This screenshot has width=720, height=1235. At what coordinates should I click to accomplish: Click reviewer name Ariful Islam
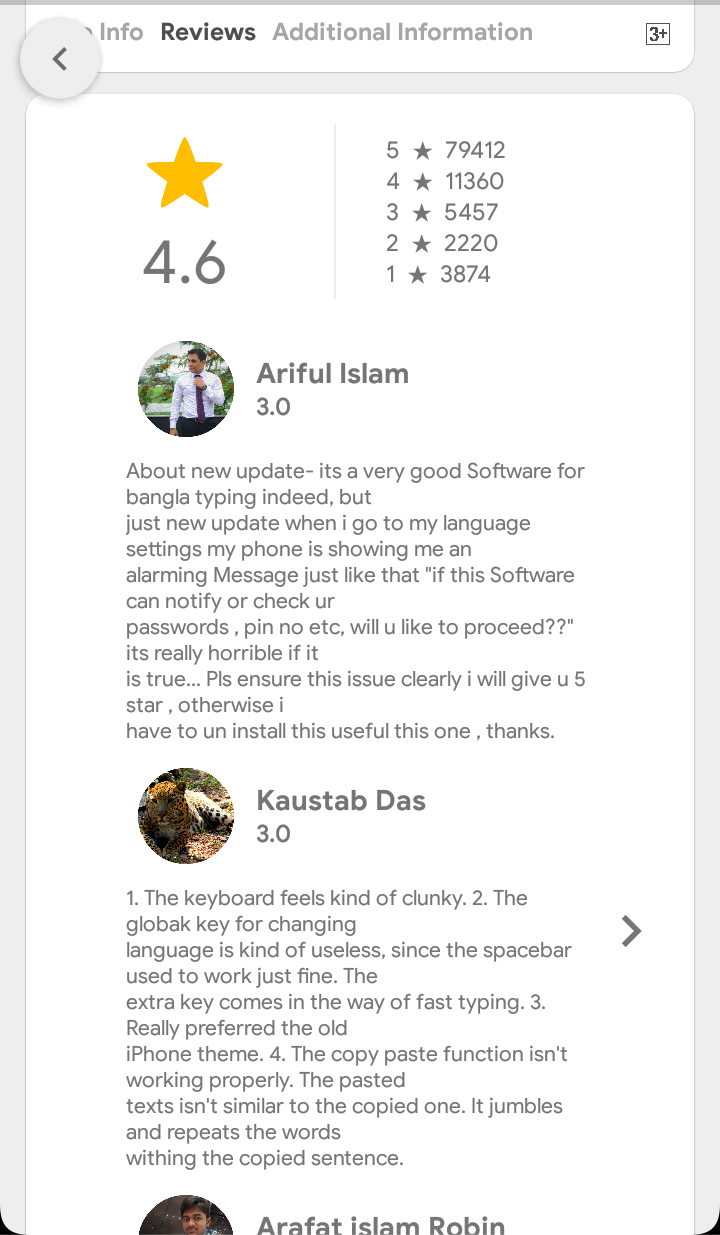tap(333, 374)
